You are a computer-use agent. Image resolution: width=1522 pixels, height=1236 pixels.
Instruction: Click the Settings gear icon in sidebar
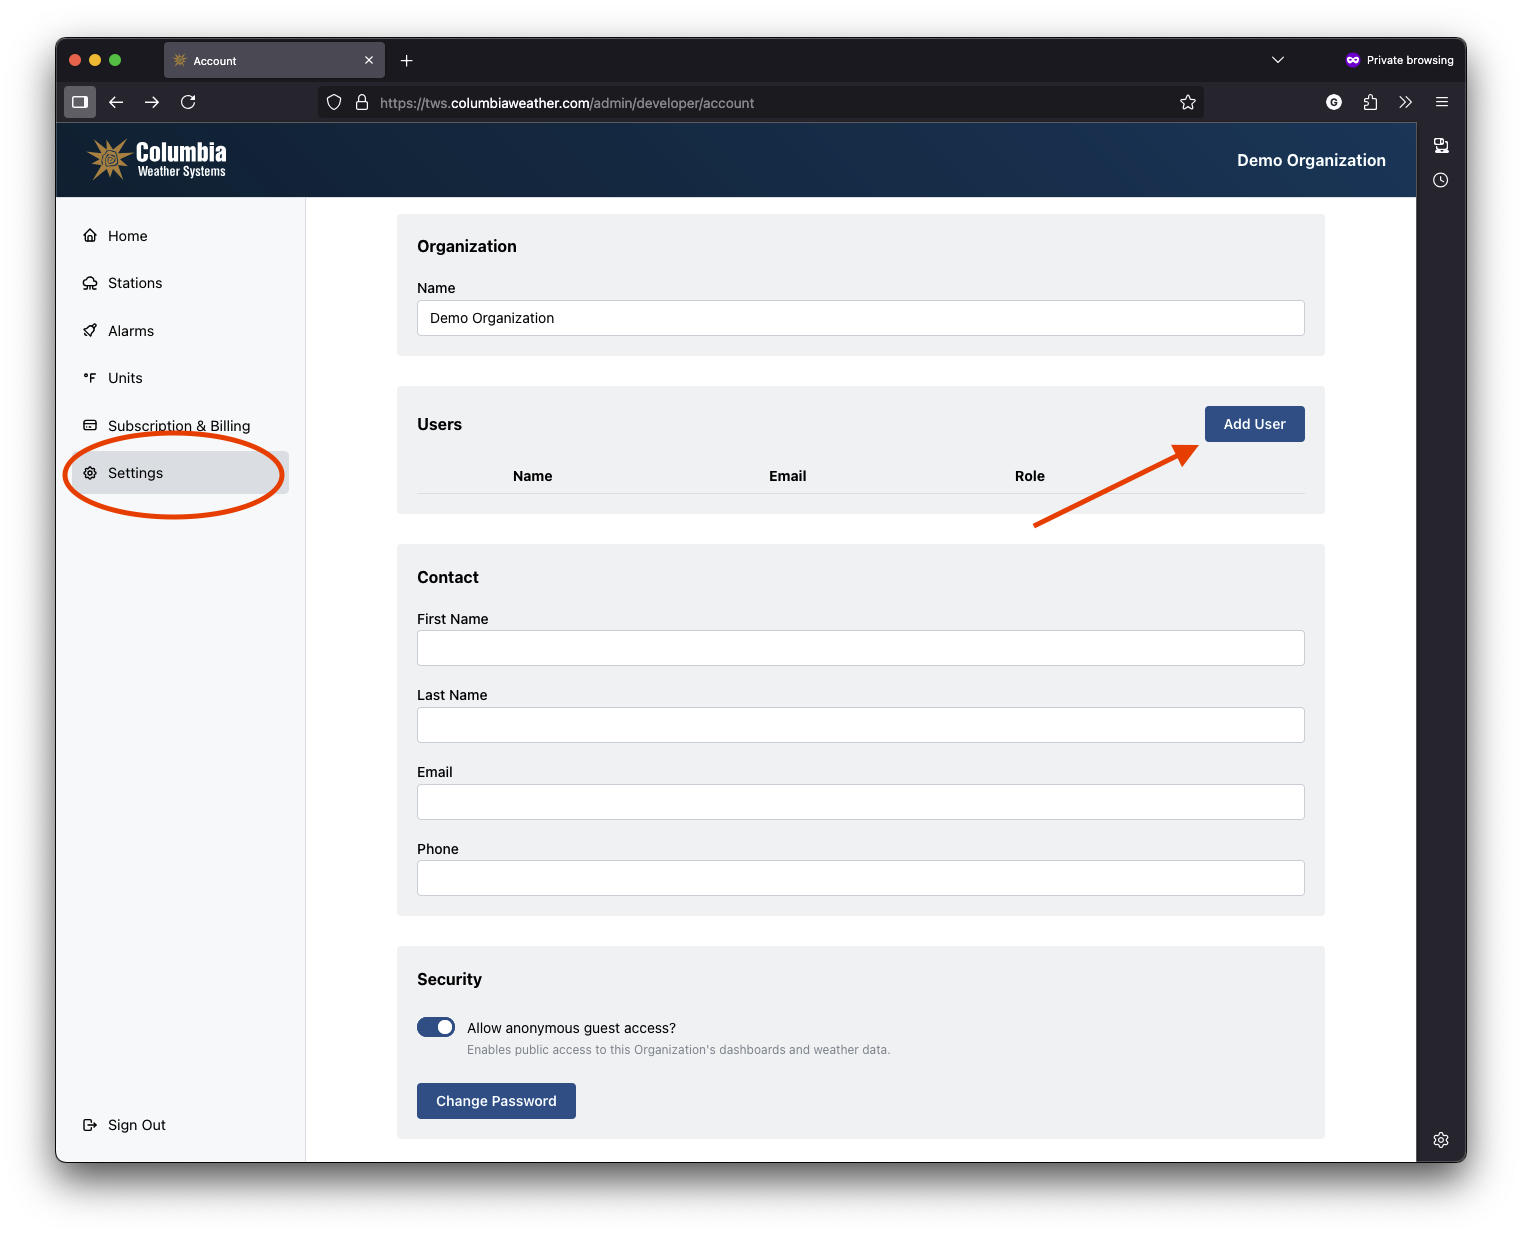point(90,473)
